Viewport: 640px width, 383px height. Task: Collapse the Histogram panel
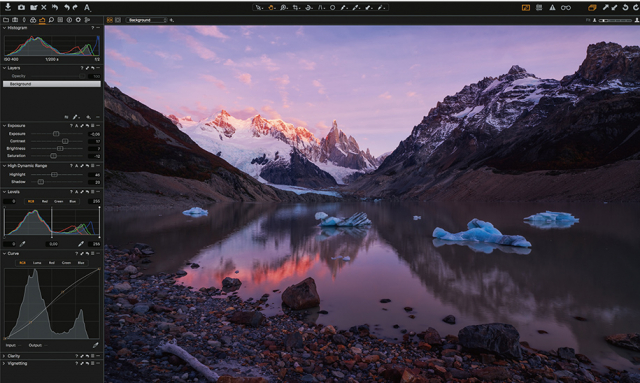tap(4, 28)
